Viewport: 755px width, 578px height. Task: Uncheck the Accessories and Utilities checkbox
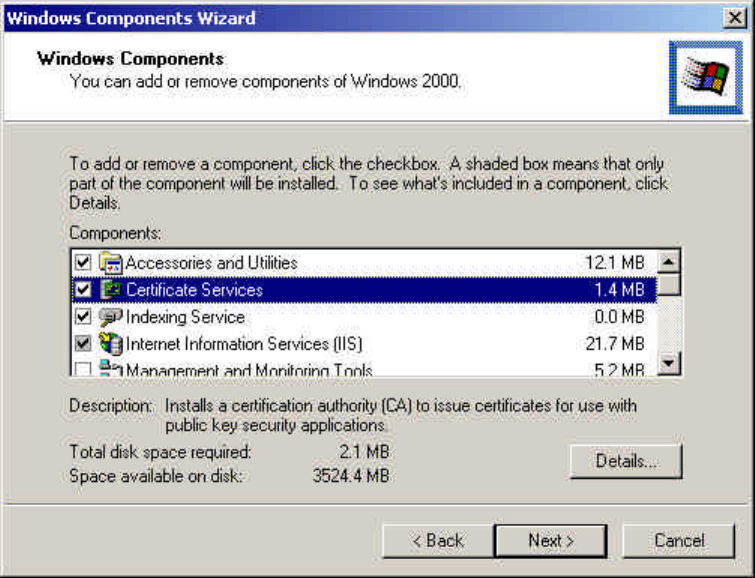click(83, 263)
